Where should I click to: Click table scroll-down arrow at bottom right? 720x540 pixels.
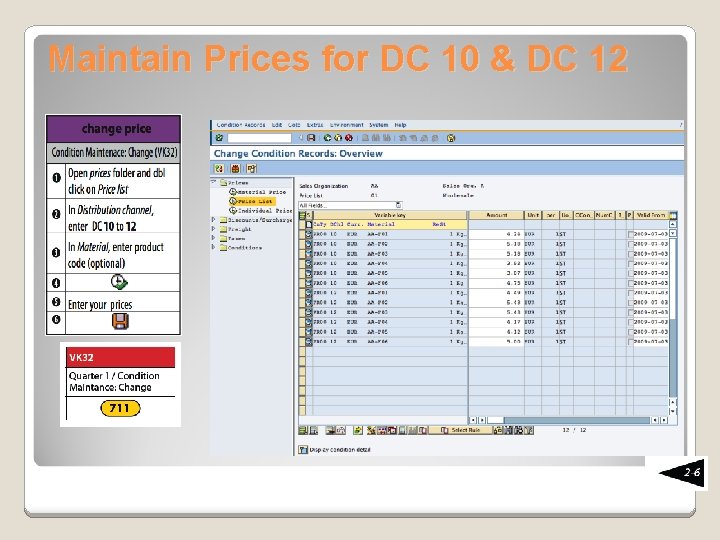point(673,412)
